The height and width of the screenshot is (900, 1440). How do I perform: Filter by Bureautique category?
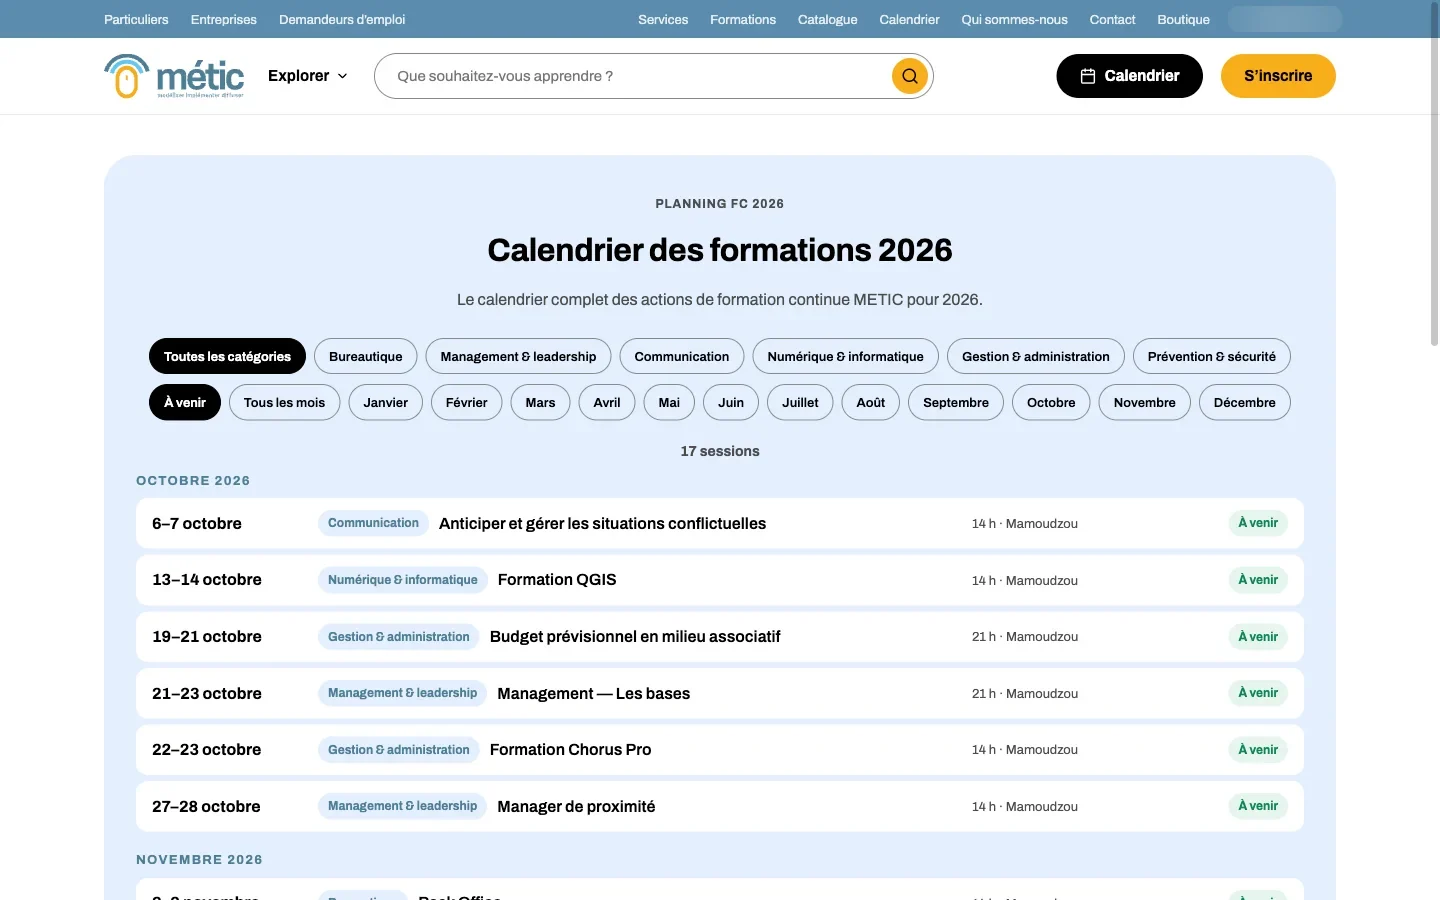pos(365,356)
